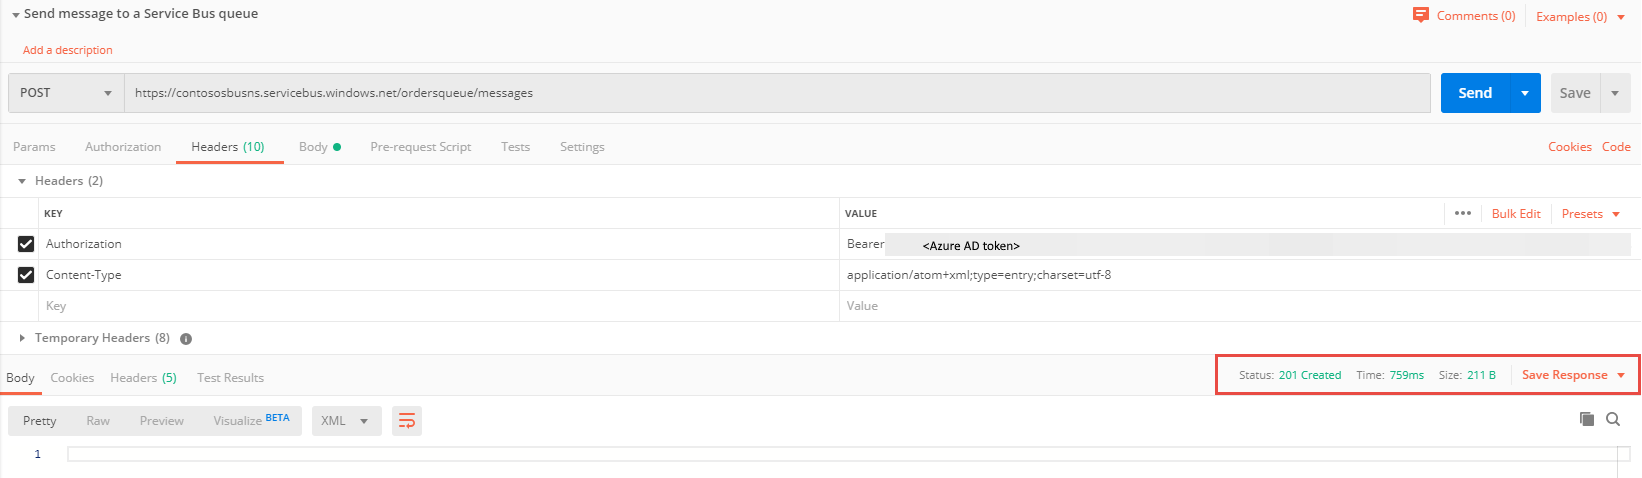The width and height of the screenshot is (1642, 478).
Task: Select the Raw response view
Action: pyautogui.click(x=98, y=421)
